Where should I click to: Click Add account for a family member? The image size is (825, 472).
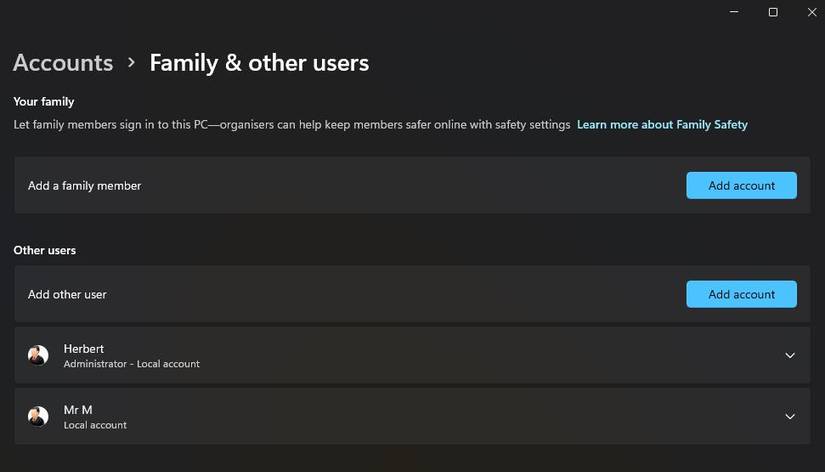pos(741,185)
